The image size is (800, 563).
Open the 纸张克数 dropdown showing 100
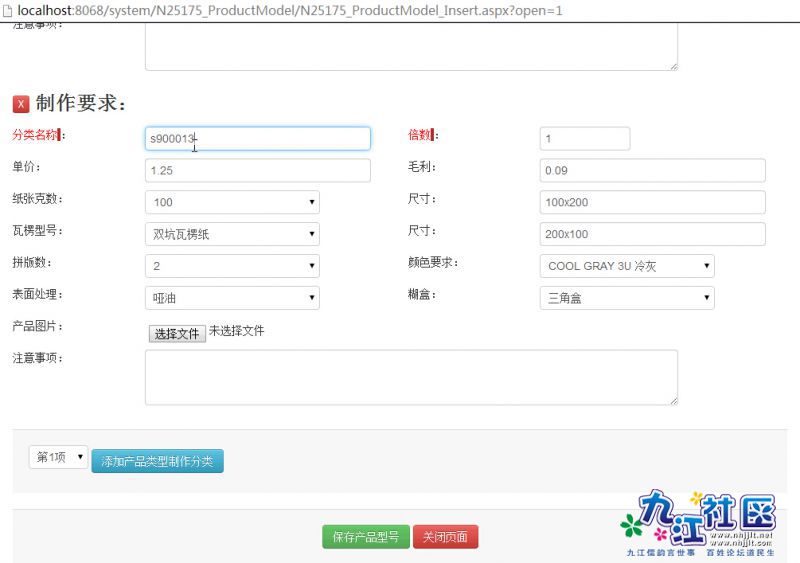pyautogui.click(x=232, y=202)
